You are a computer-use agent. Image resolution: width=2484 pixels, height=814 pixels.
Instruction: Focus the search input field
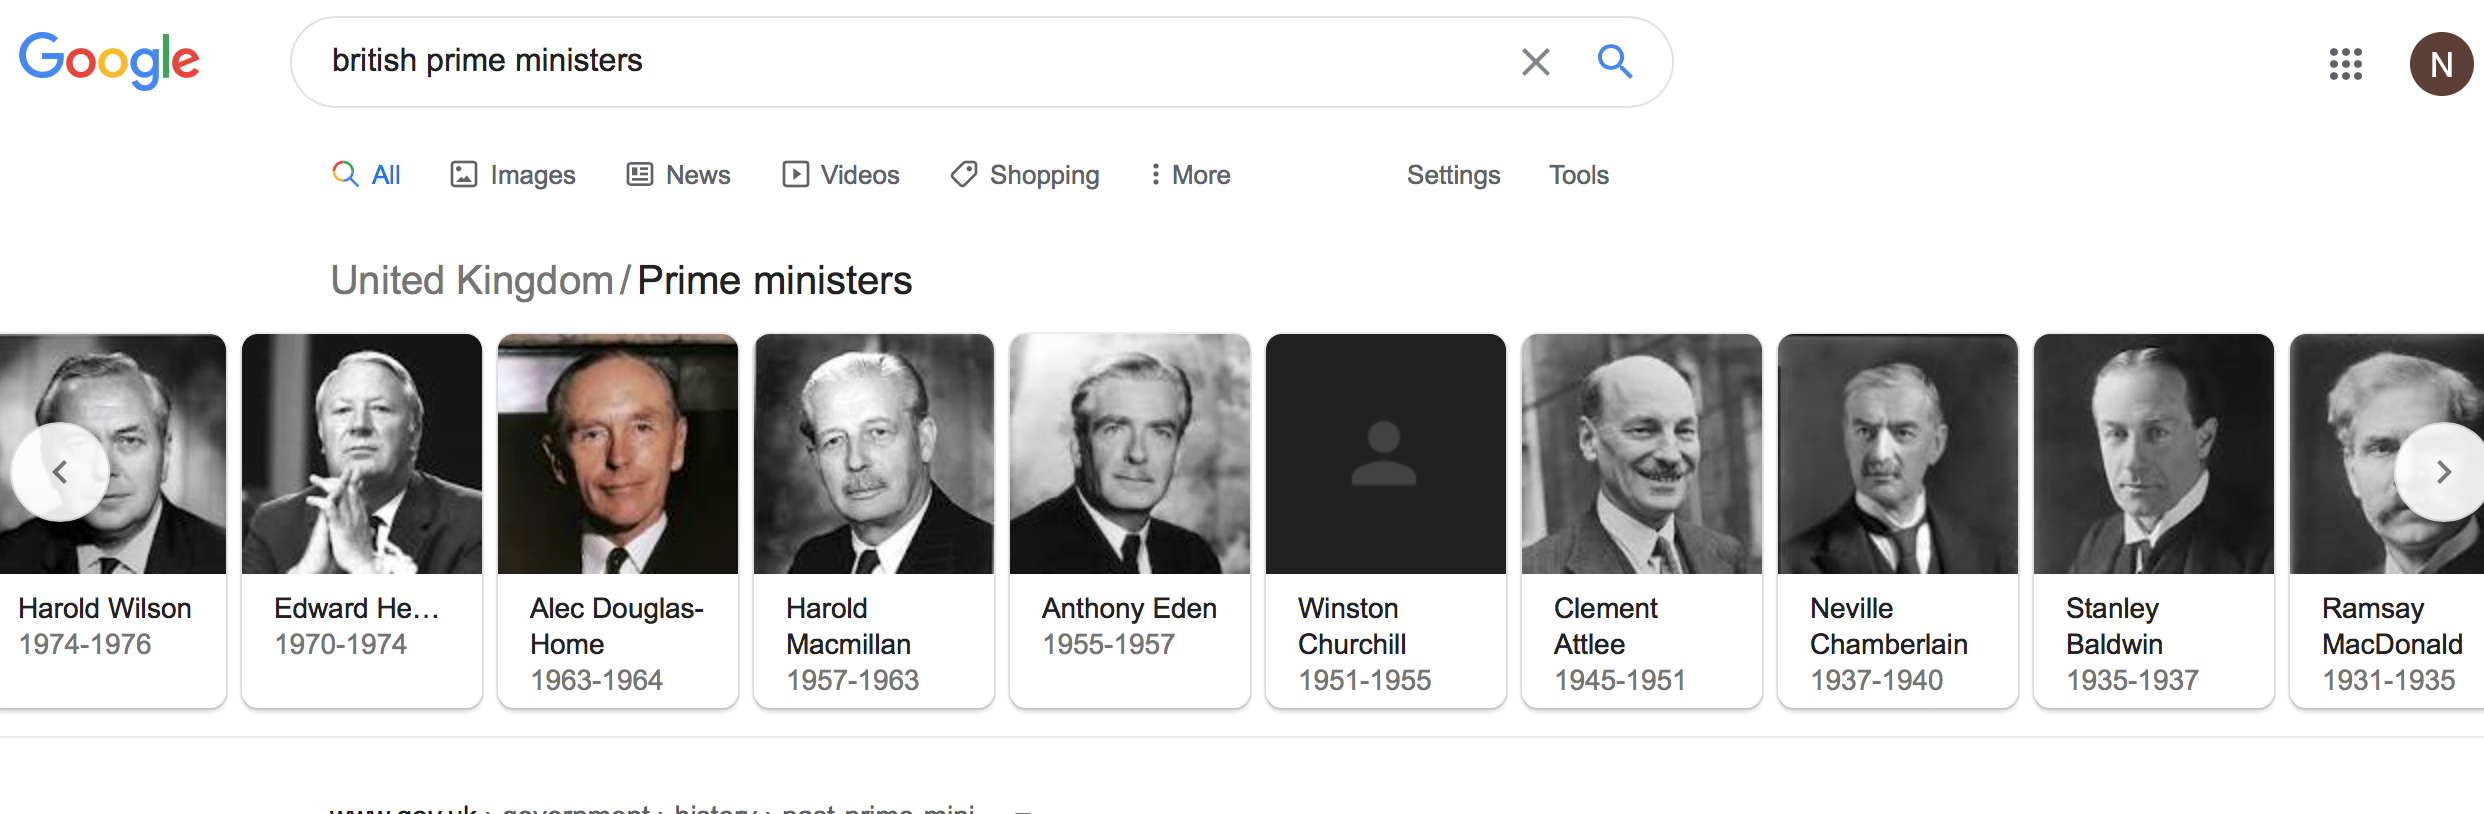pyautogui.click(x=900, y=61)
